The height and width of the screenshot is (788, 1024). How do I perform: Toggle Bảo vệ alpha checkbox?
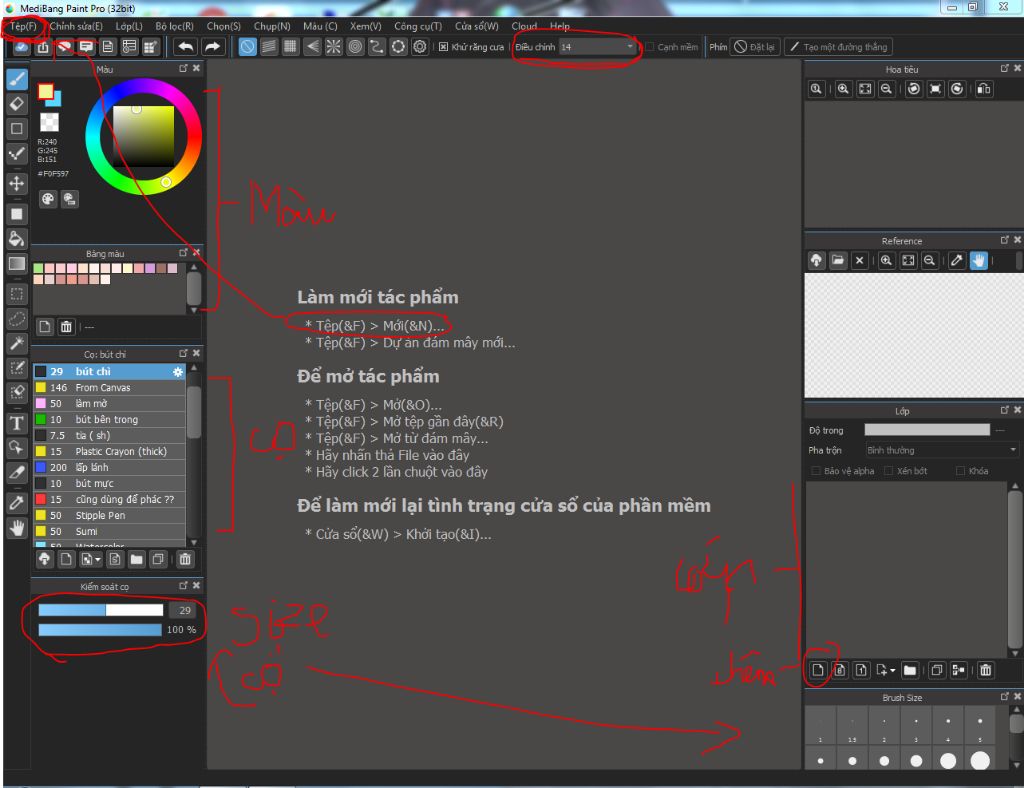pos(816,471)
